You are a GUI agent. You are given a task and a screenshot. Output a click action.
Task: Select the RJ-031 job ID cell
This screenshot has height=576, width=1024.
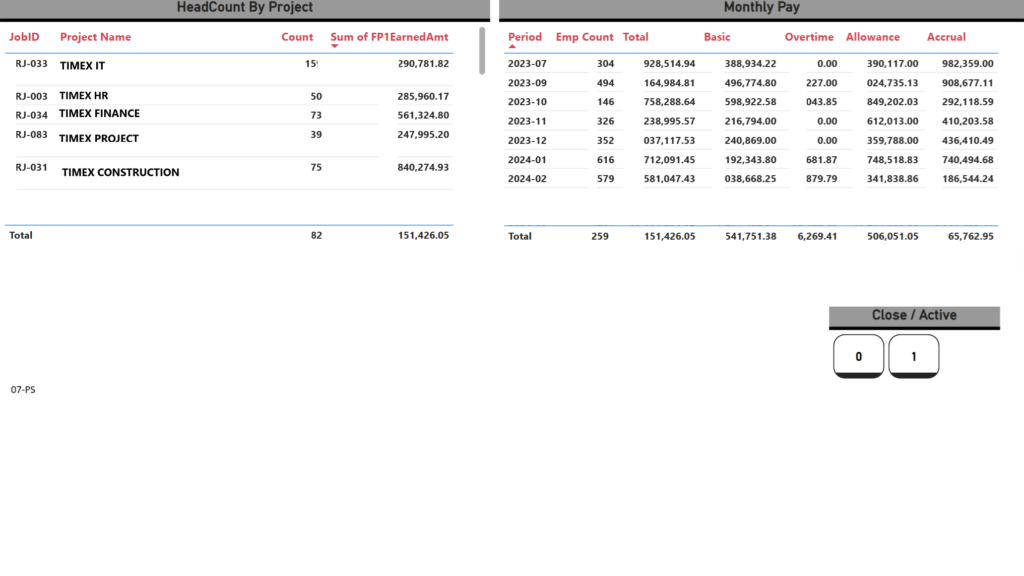click(31, 168)
